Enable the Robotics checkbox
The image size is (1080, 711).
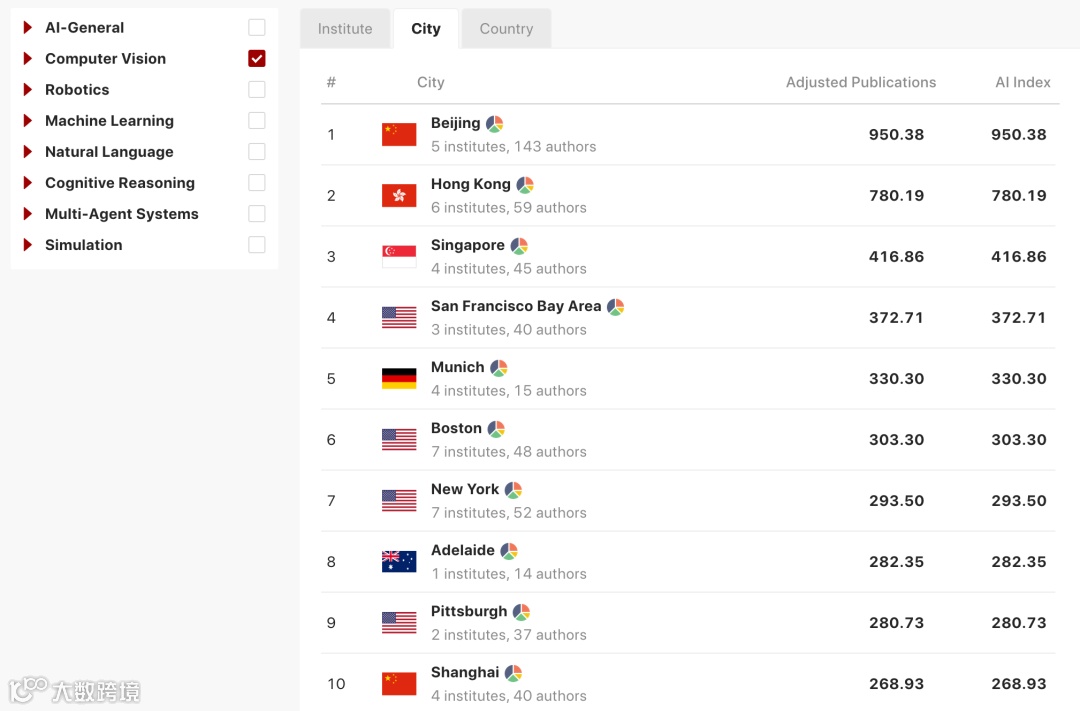257,90
